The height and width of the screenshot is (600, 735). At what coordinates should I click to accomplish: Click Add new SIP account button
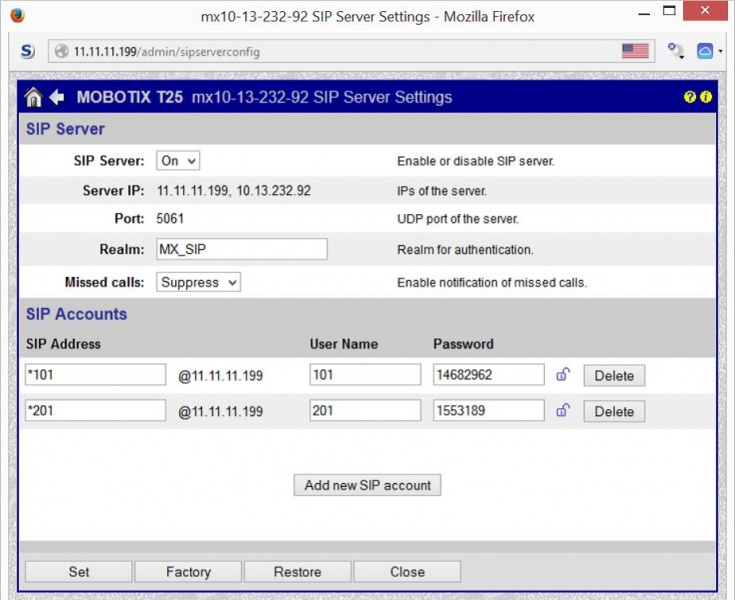(x=368, y=485)
